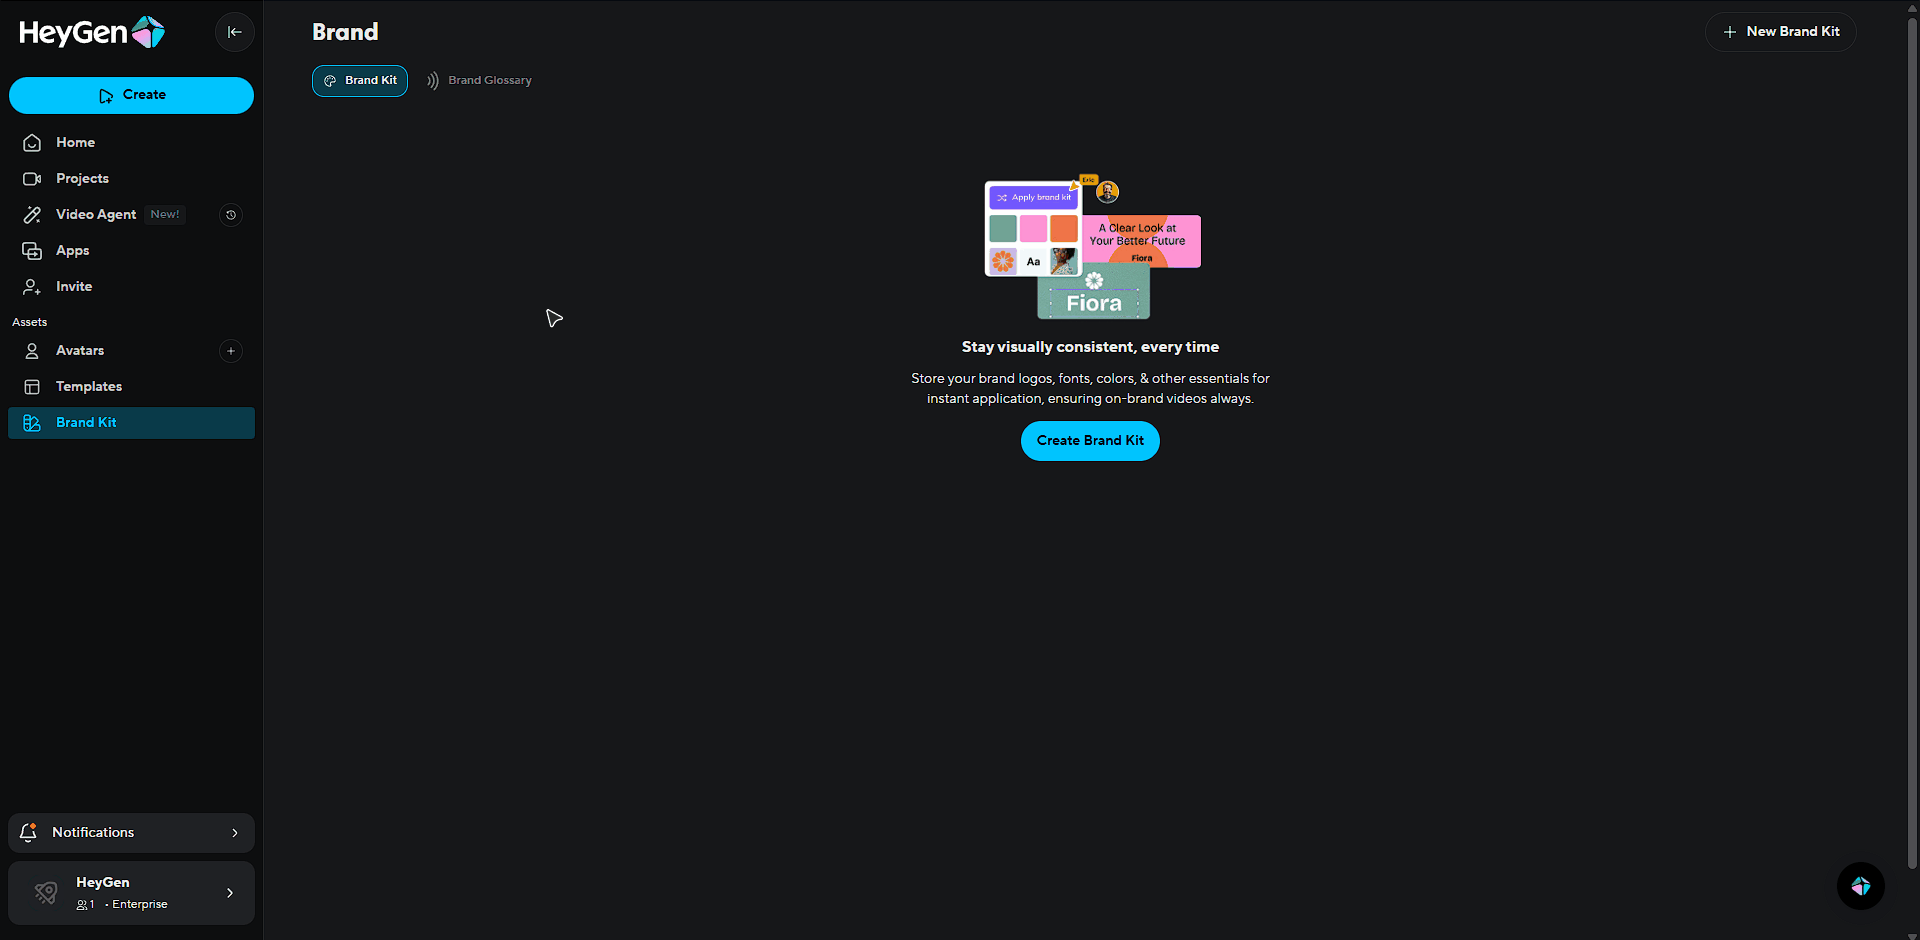Open the HeyGen assistant floating icon
Image resolution: width=1920 pixels, height=940 pixels.
click(1860, 886)
